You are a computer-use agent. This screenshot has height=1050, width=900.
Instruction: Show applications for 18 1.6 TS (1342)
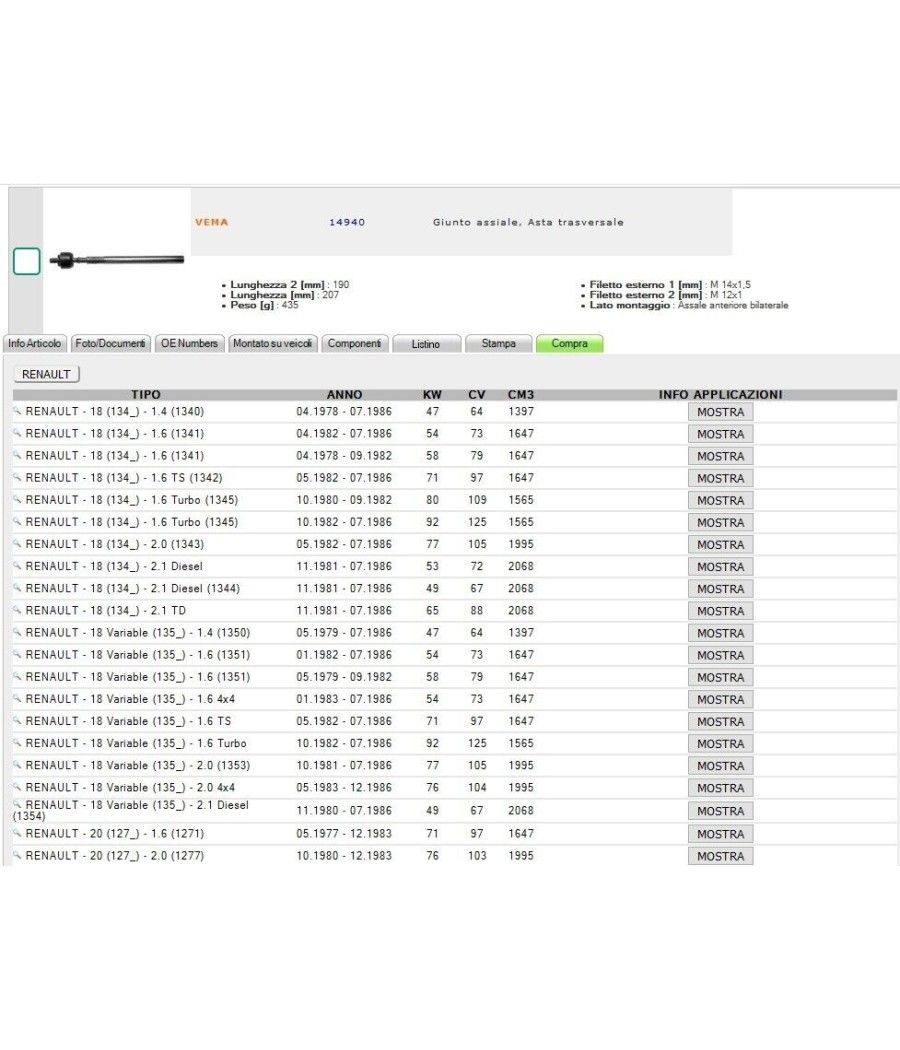(721, 478)
